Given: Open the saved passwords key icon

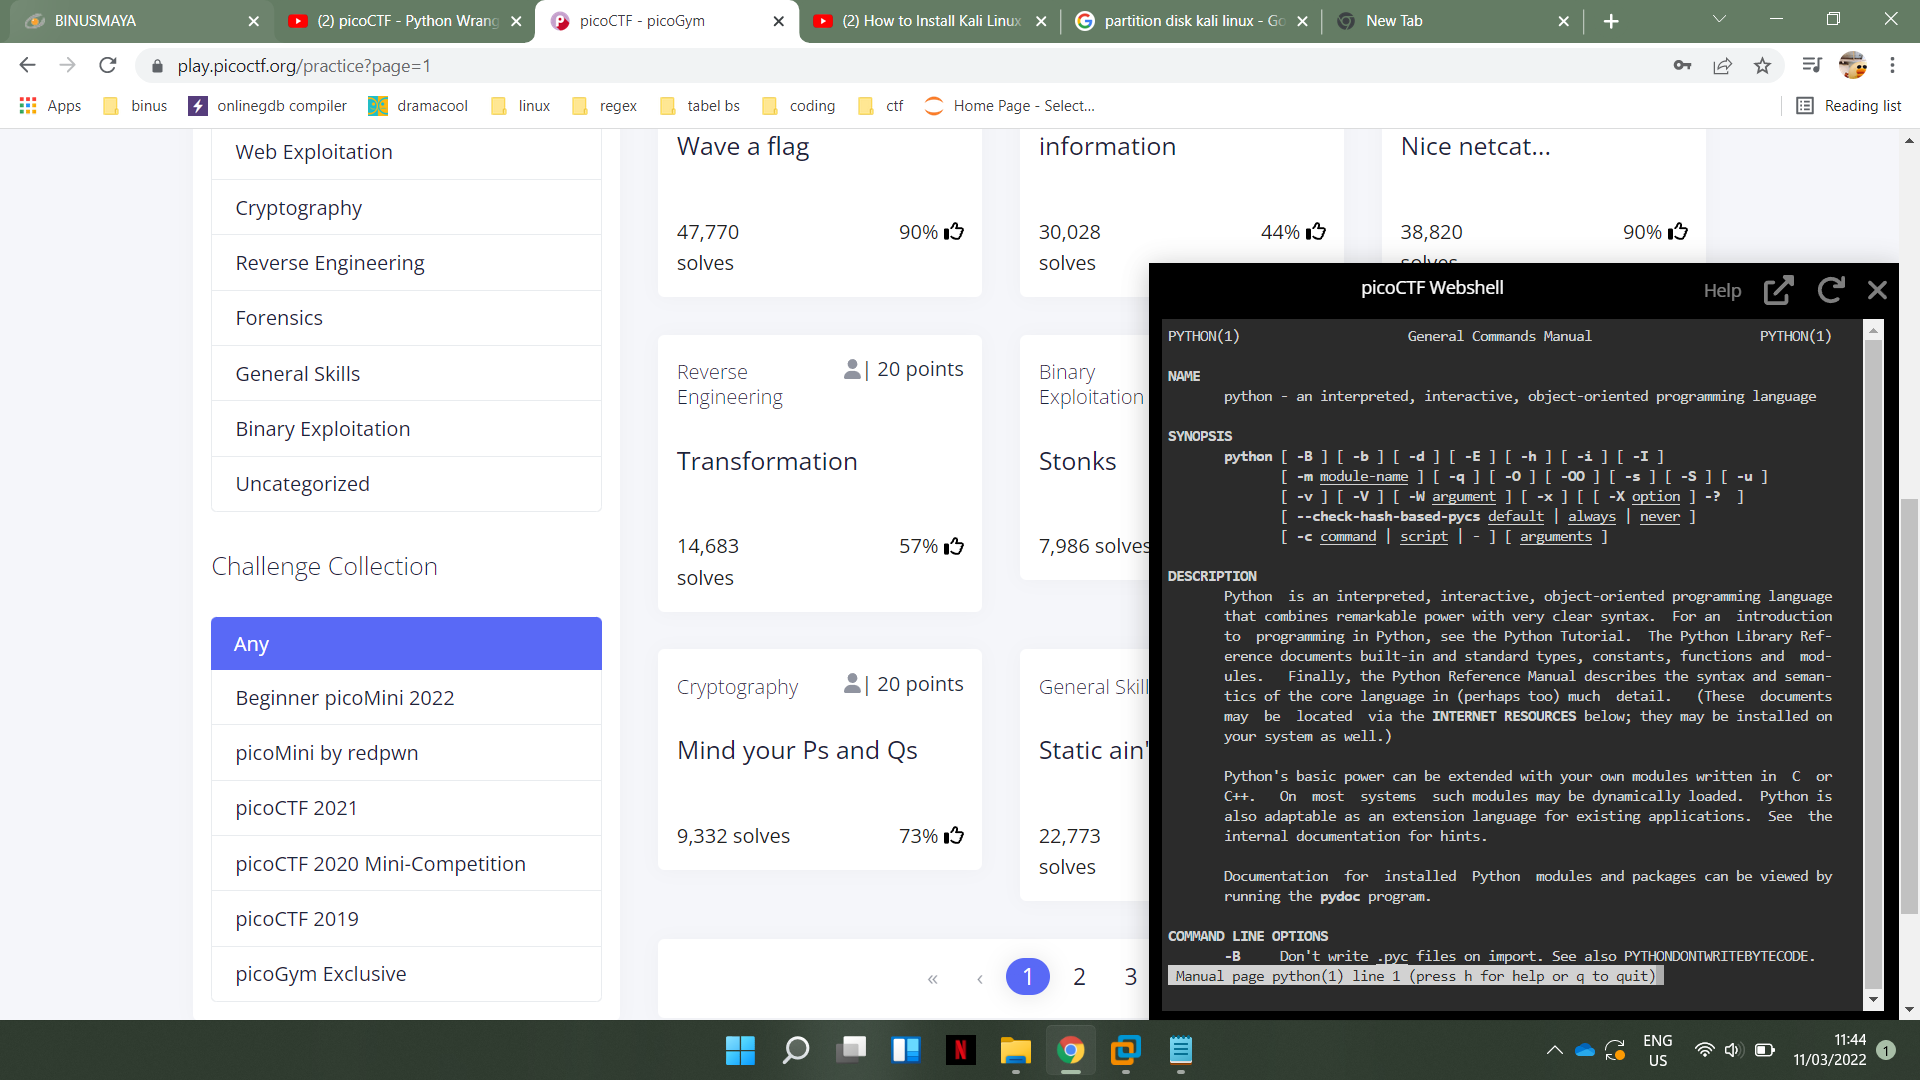Looking at the screenshot, I should click(x=1682, y=66).
